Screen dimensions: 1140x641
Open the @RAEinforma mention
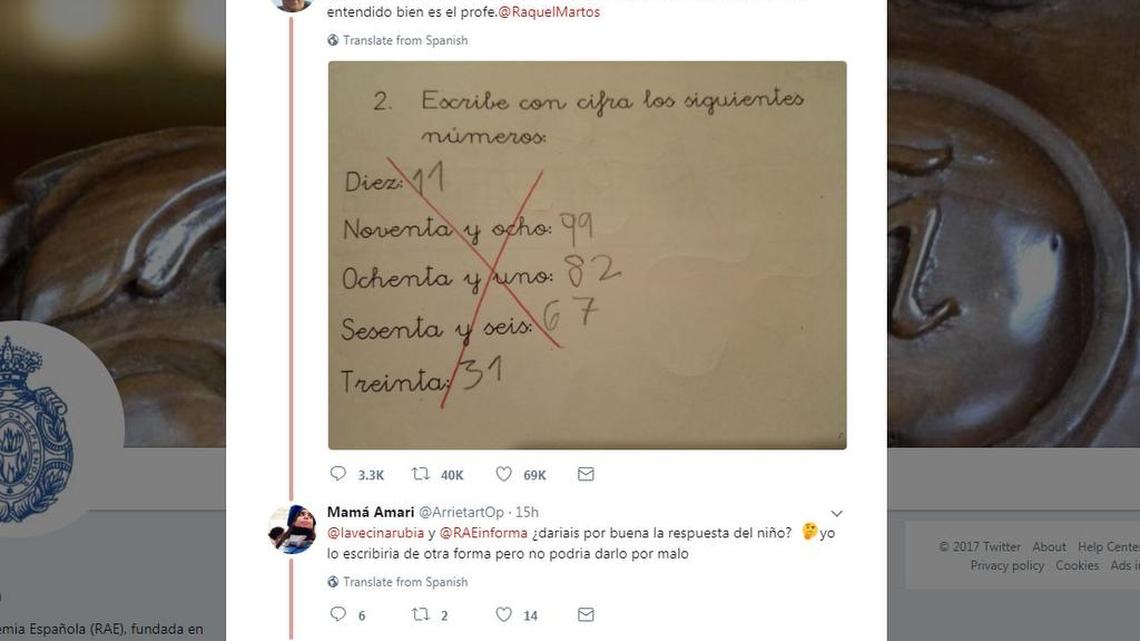484,533
